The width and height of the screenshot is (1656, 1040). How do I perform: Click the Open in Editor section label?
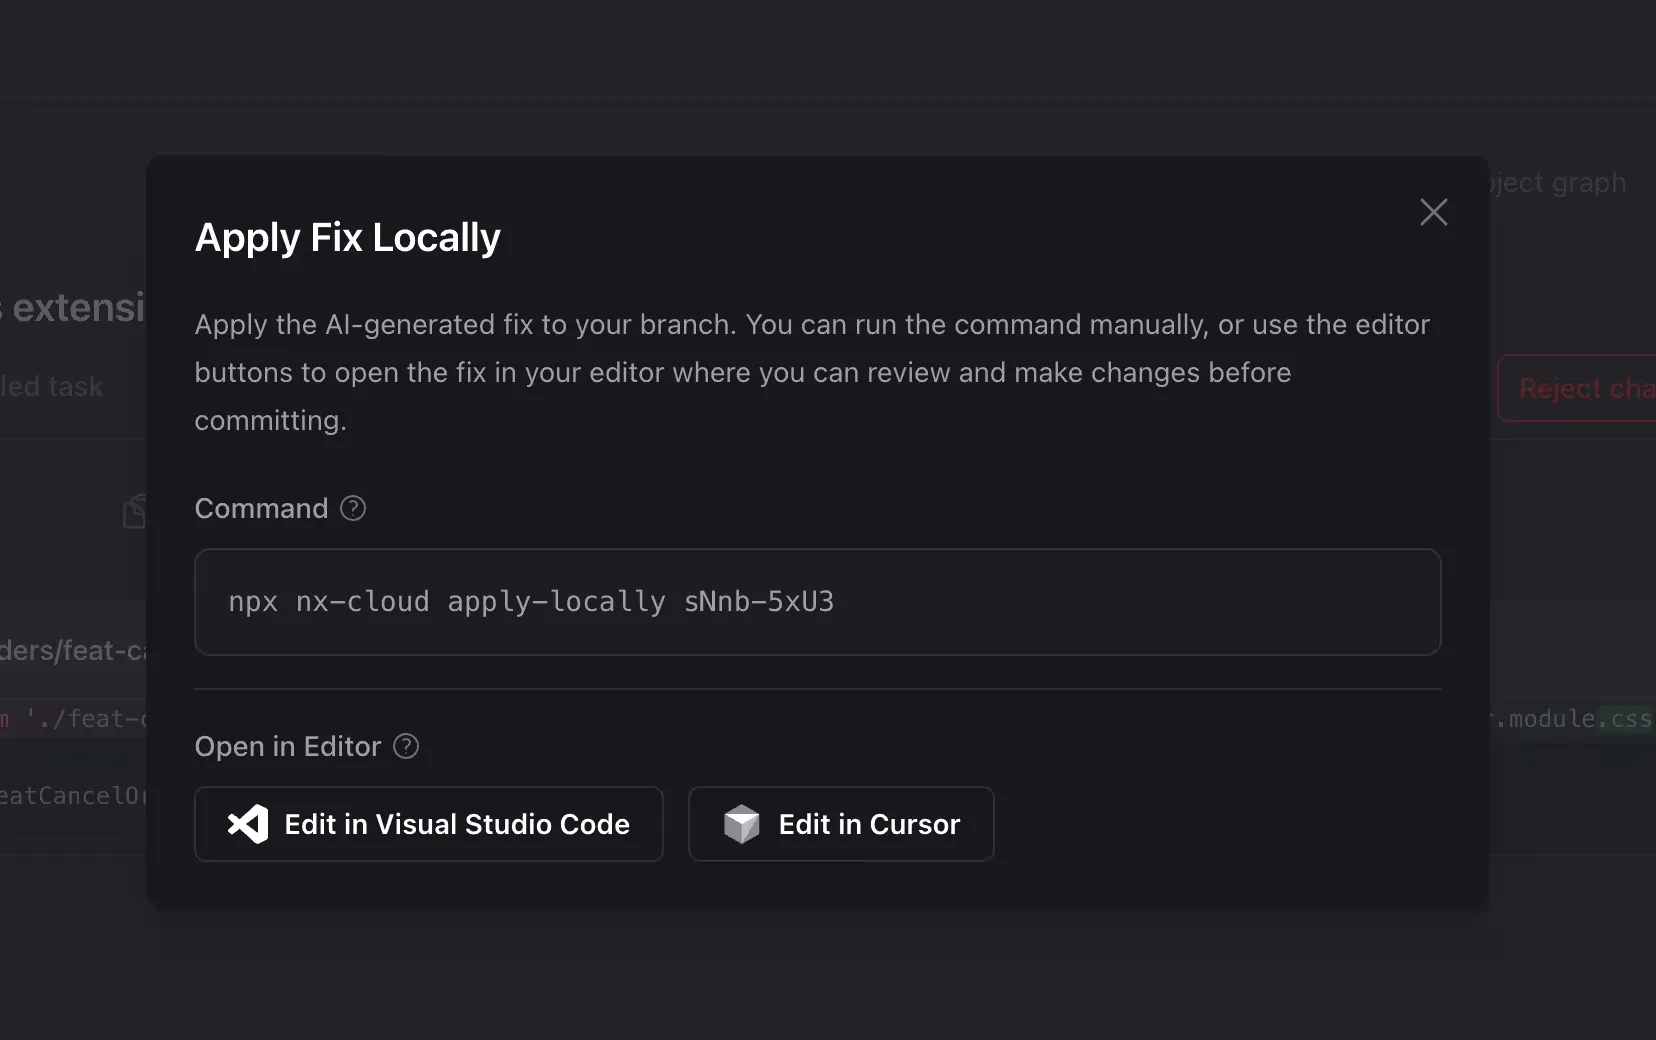click(287, 746)
